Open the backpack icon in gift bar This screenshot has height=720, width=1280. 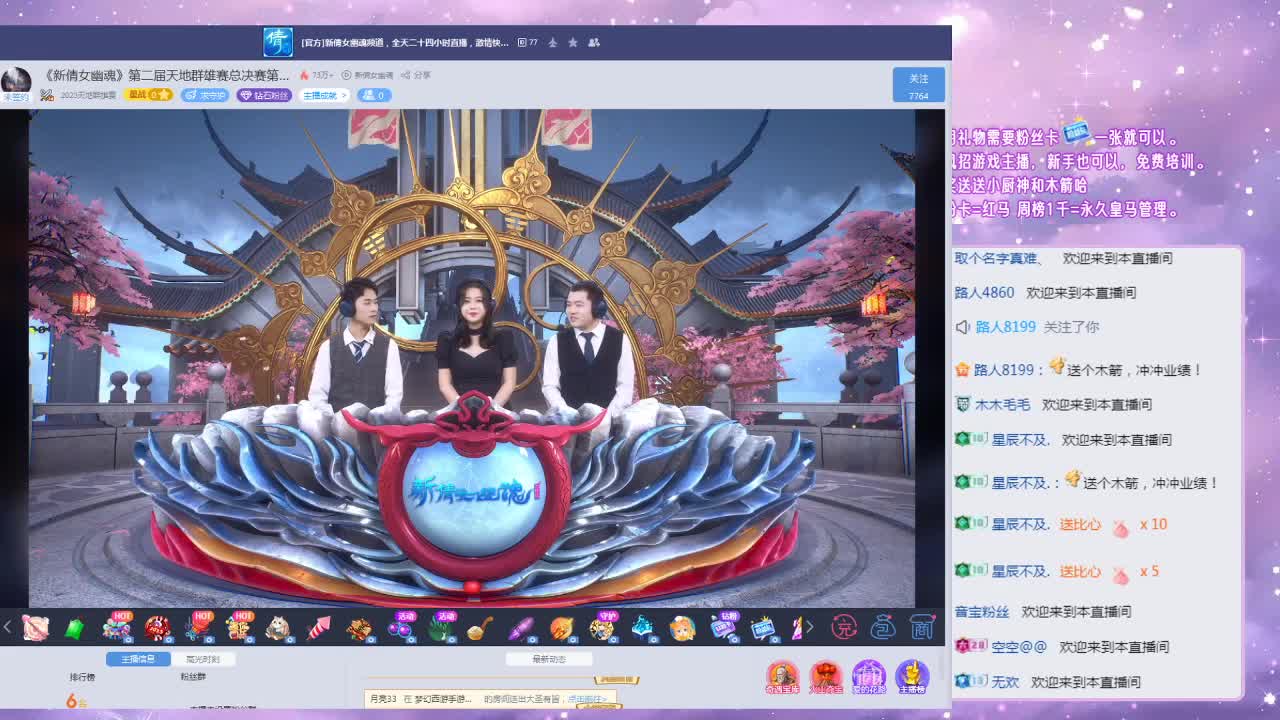(883, 628)
